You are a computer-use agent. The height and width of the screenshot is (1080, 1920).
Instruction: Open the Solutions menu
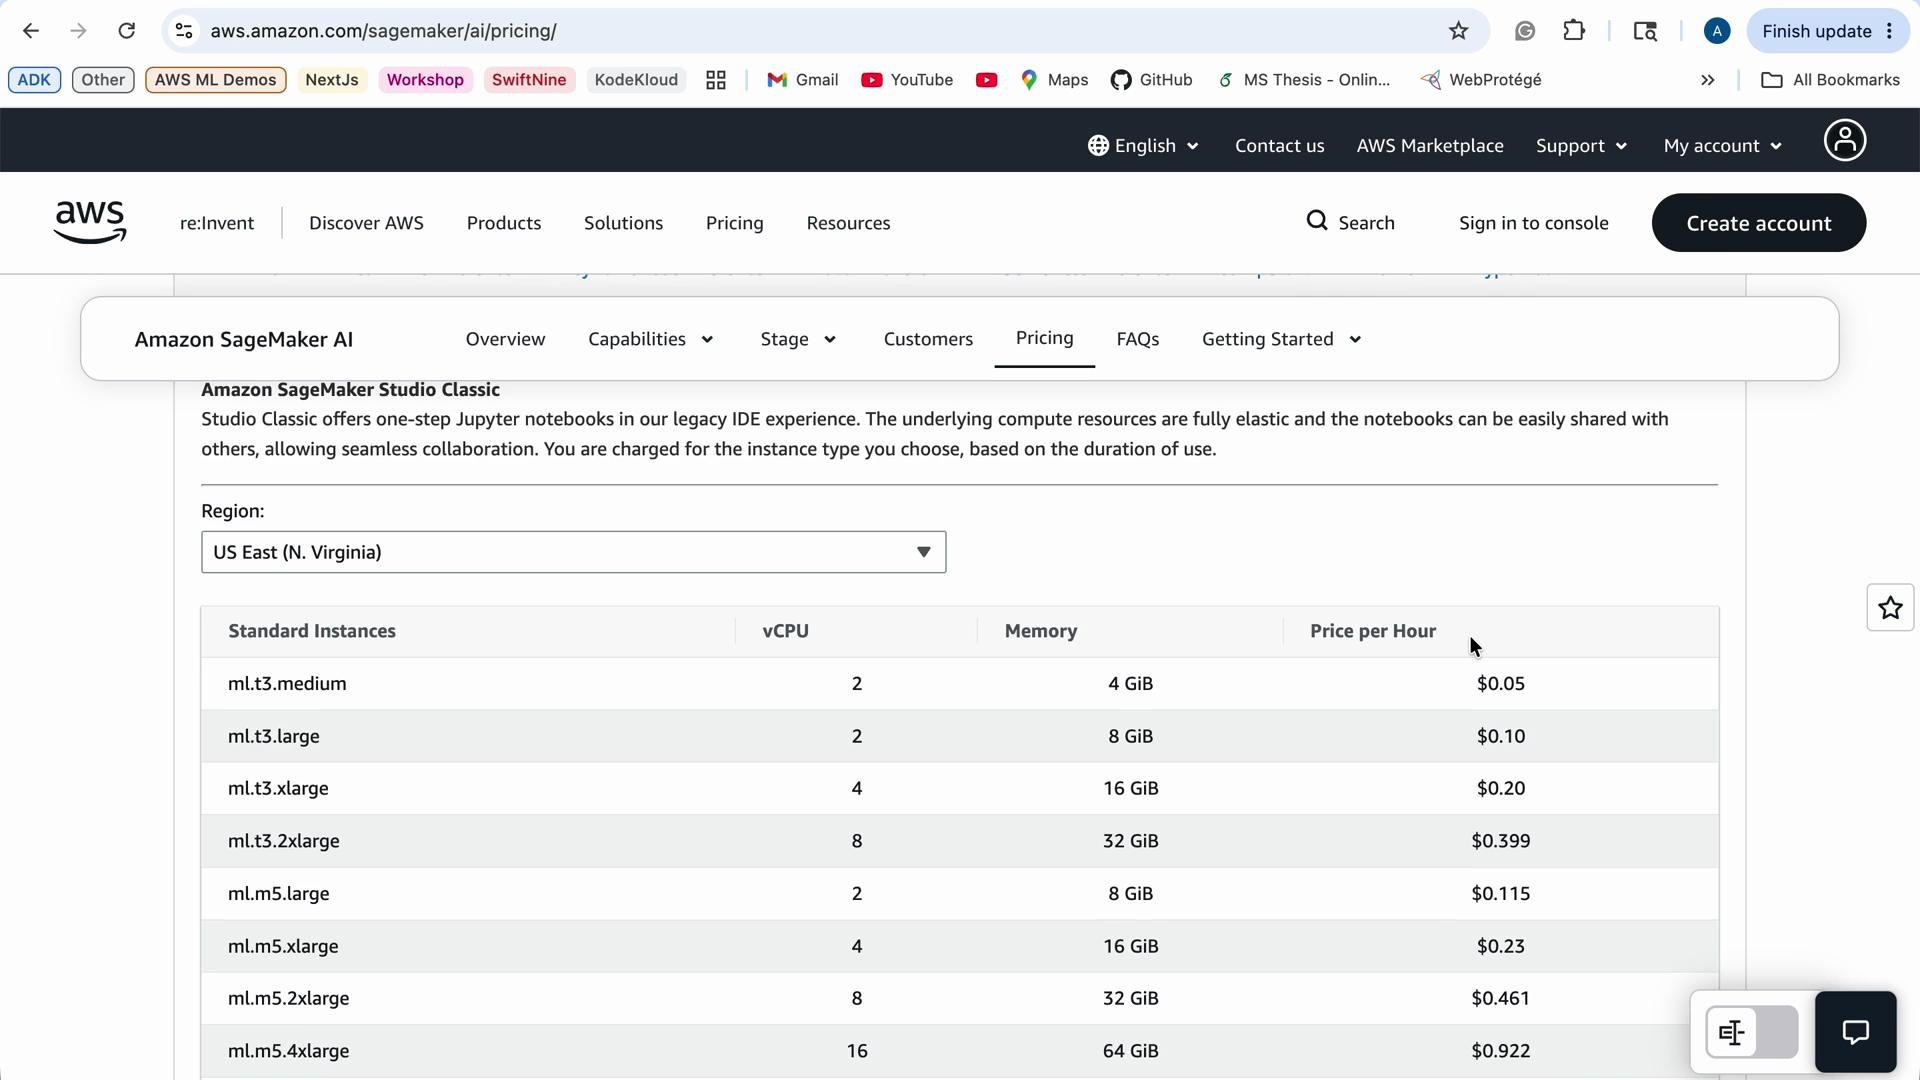pyautogui.click(x=623, y=223)
